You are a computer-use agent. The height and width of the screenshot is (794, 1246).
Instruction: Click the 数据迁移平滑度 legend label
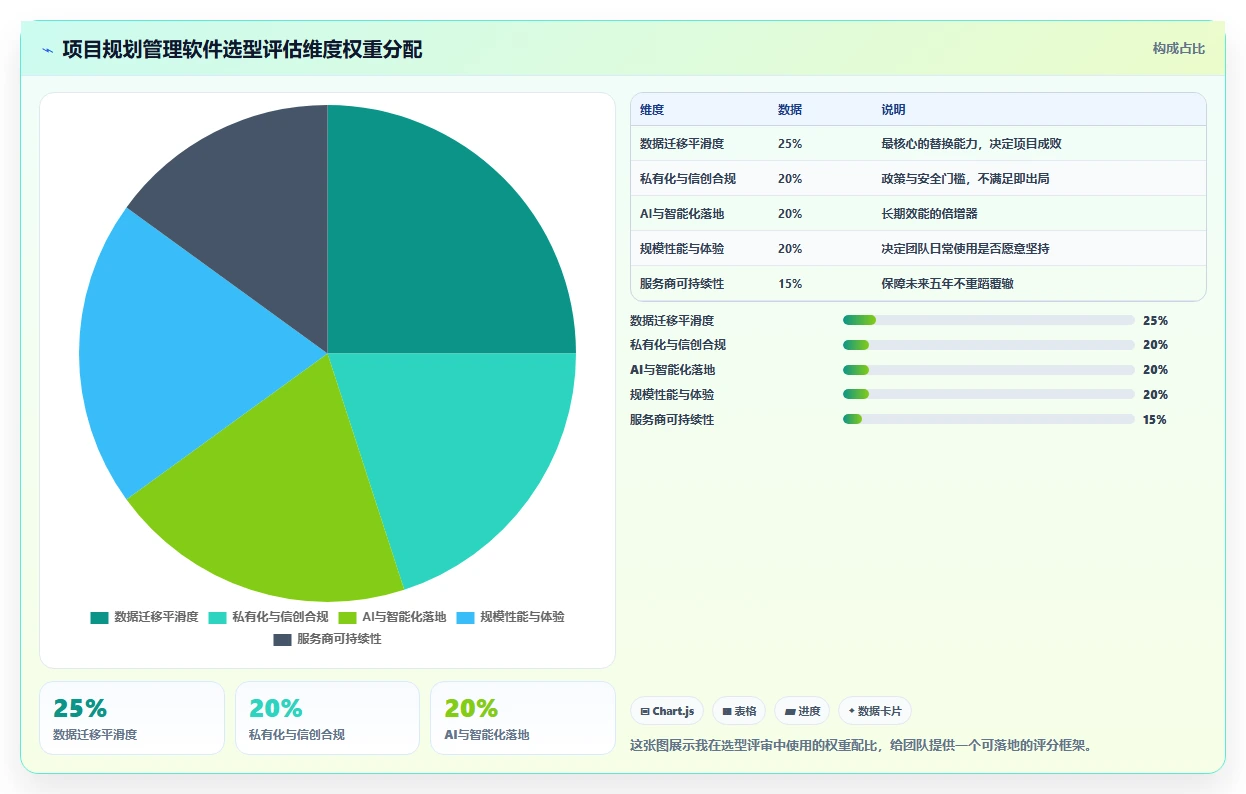tap(156, 617)
